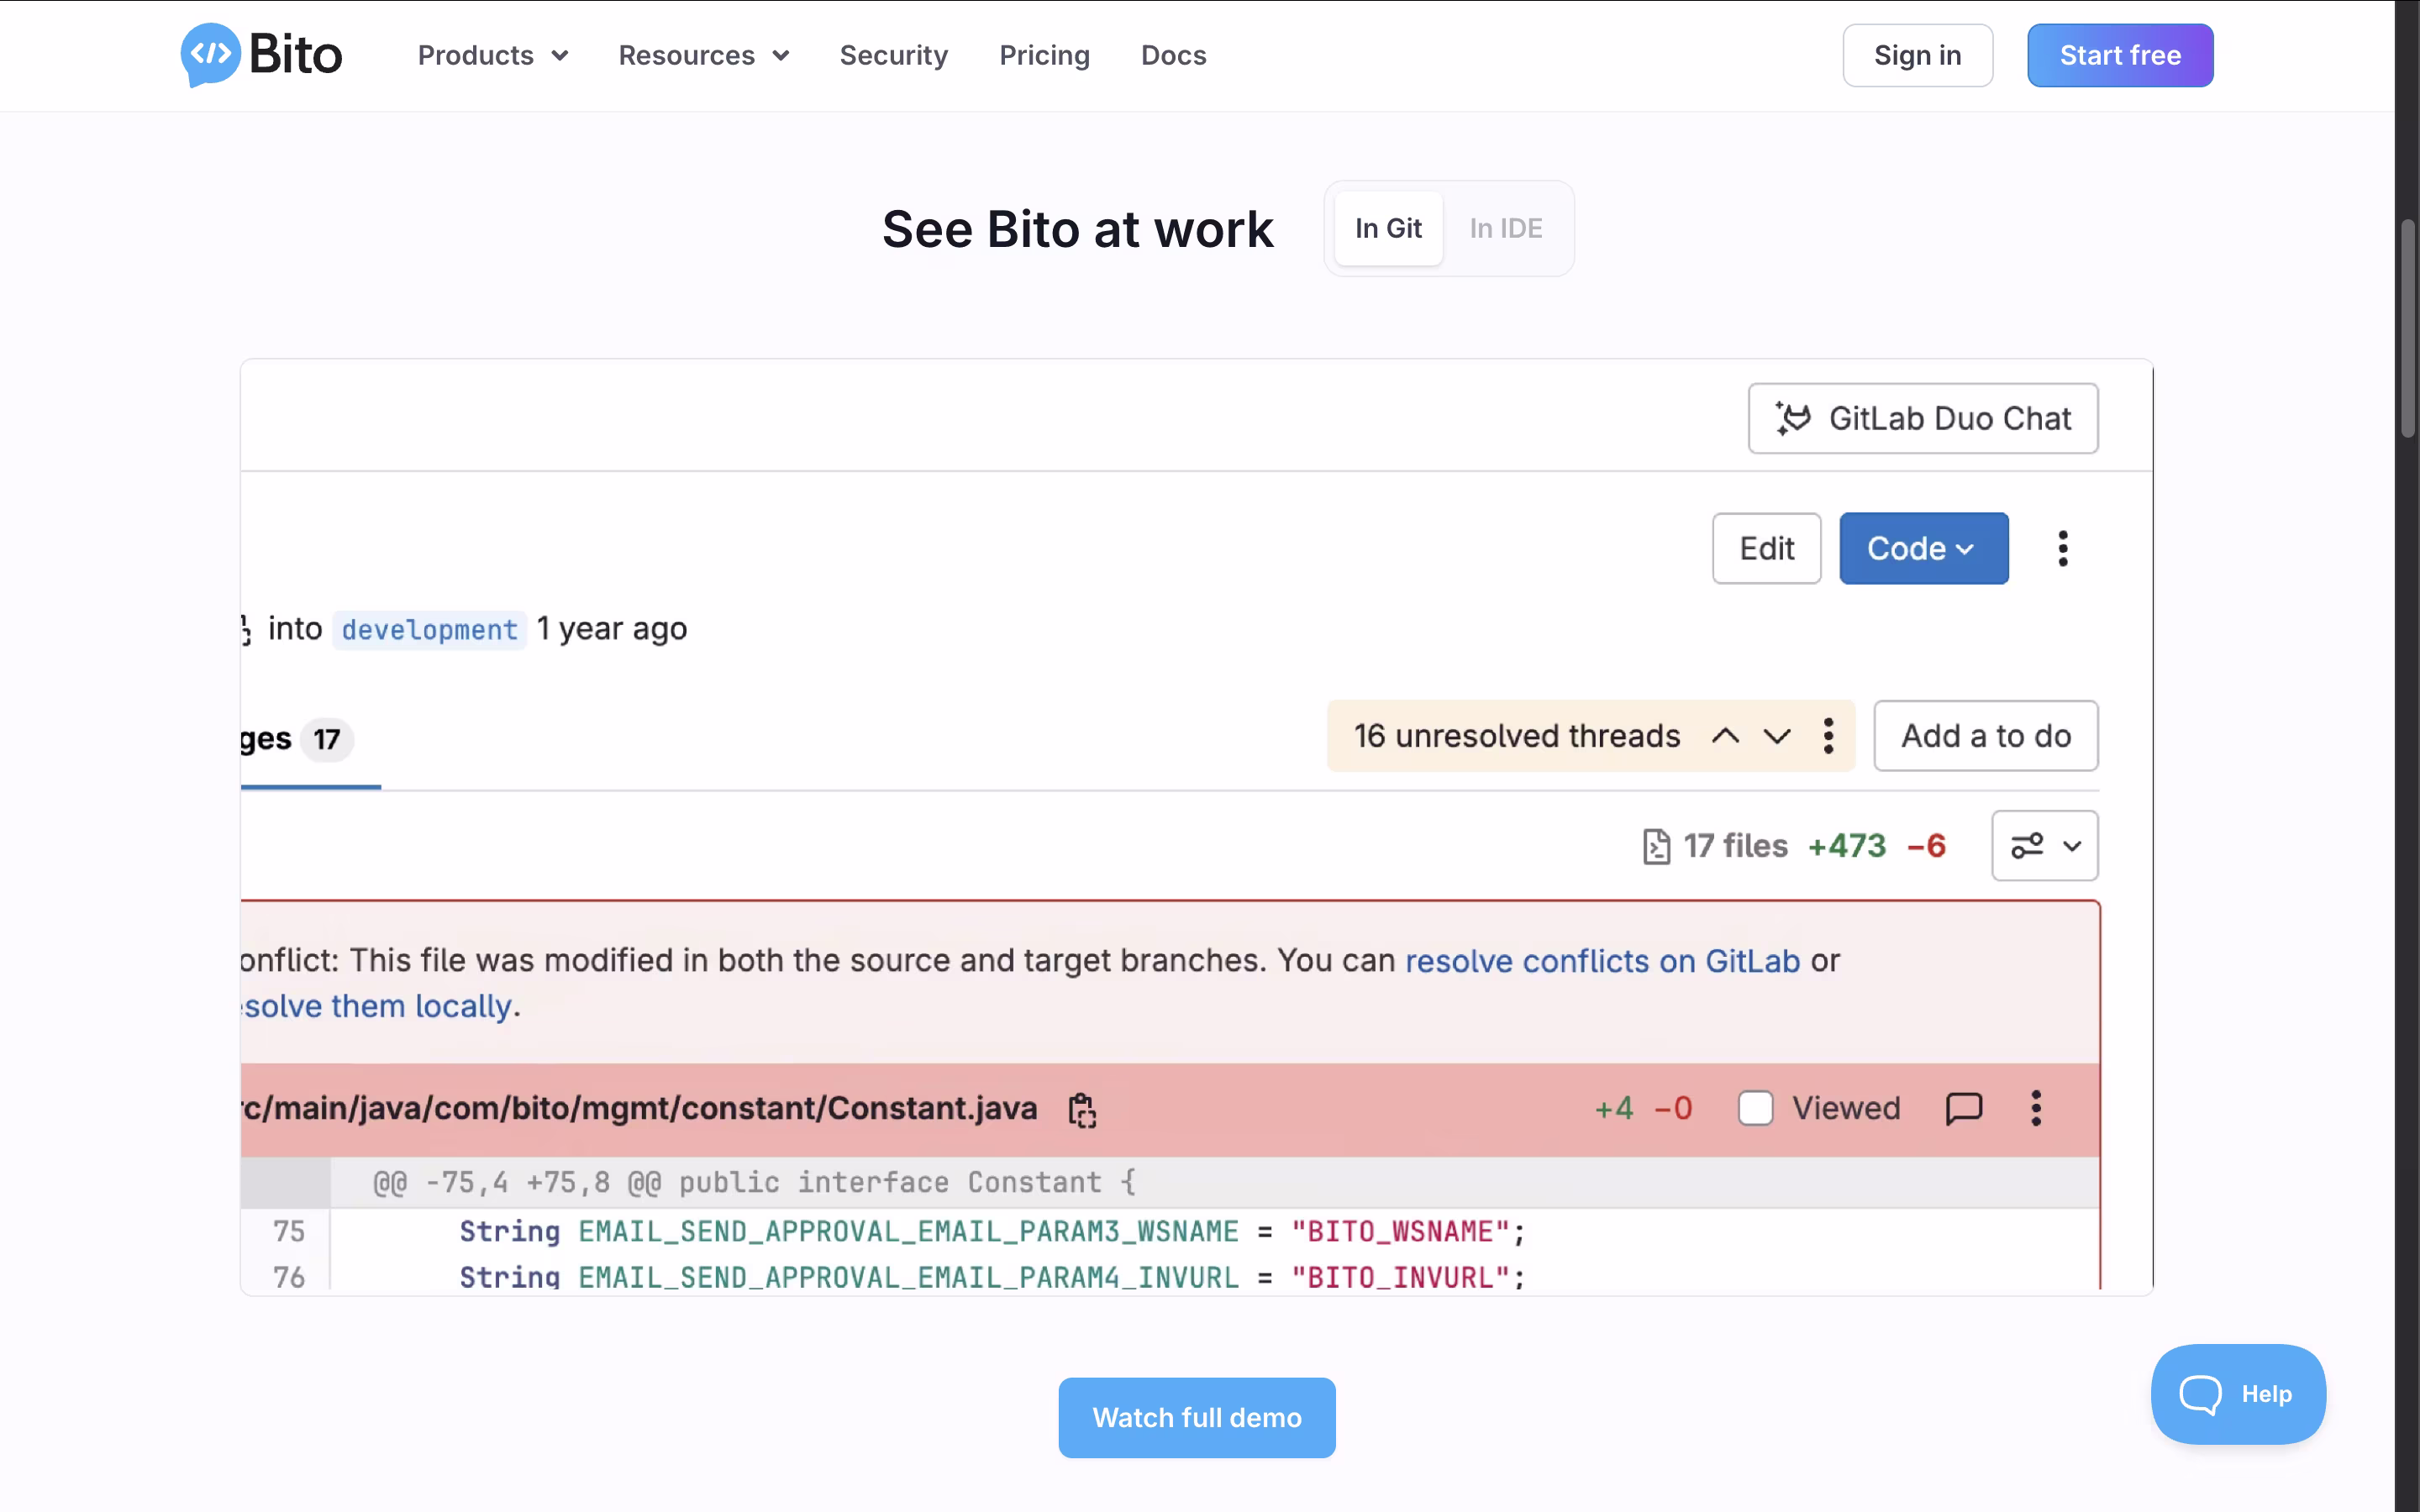Click the 17 files icon
The height and width of the screenshot is (1512, 2420).
coord(1656,846)
